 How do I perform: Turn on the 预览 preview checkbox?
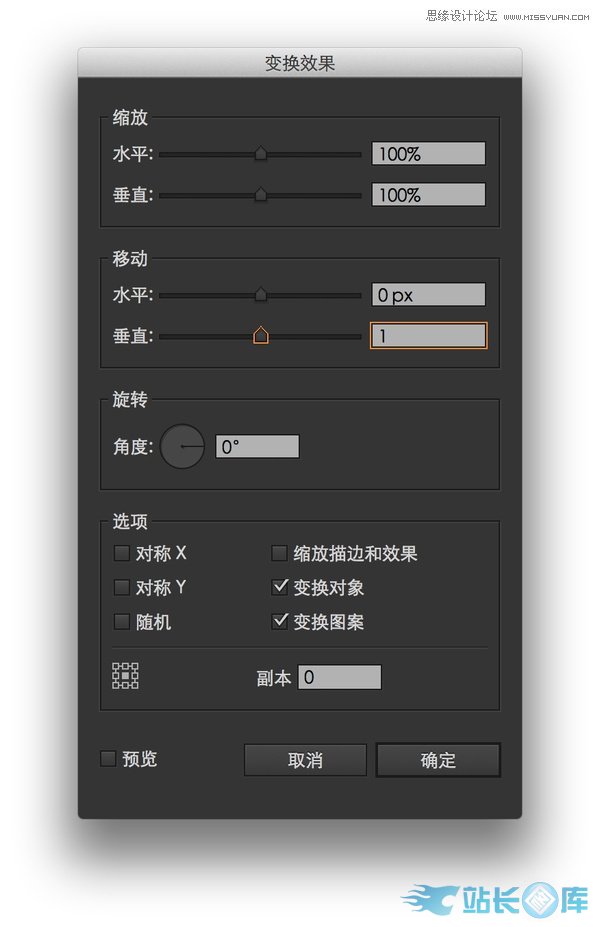tap(108, 759)
